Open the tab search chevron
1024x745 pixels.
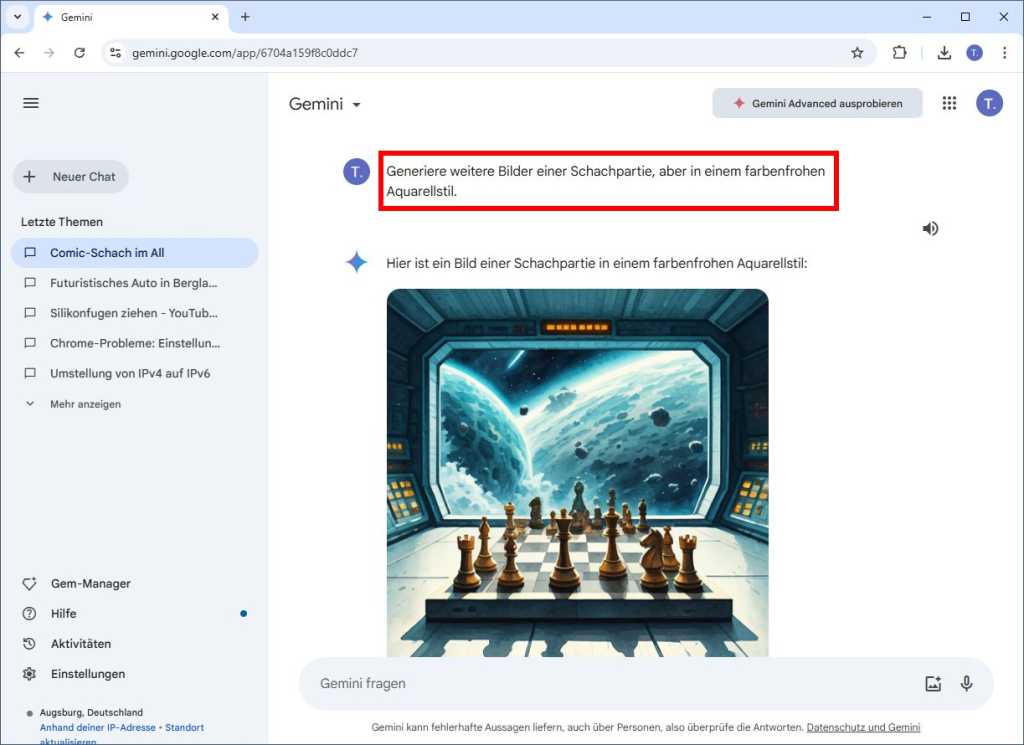(x=17, y=17)
